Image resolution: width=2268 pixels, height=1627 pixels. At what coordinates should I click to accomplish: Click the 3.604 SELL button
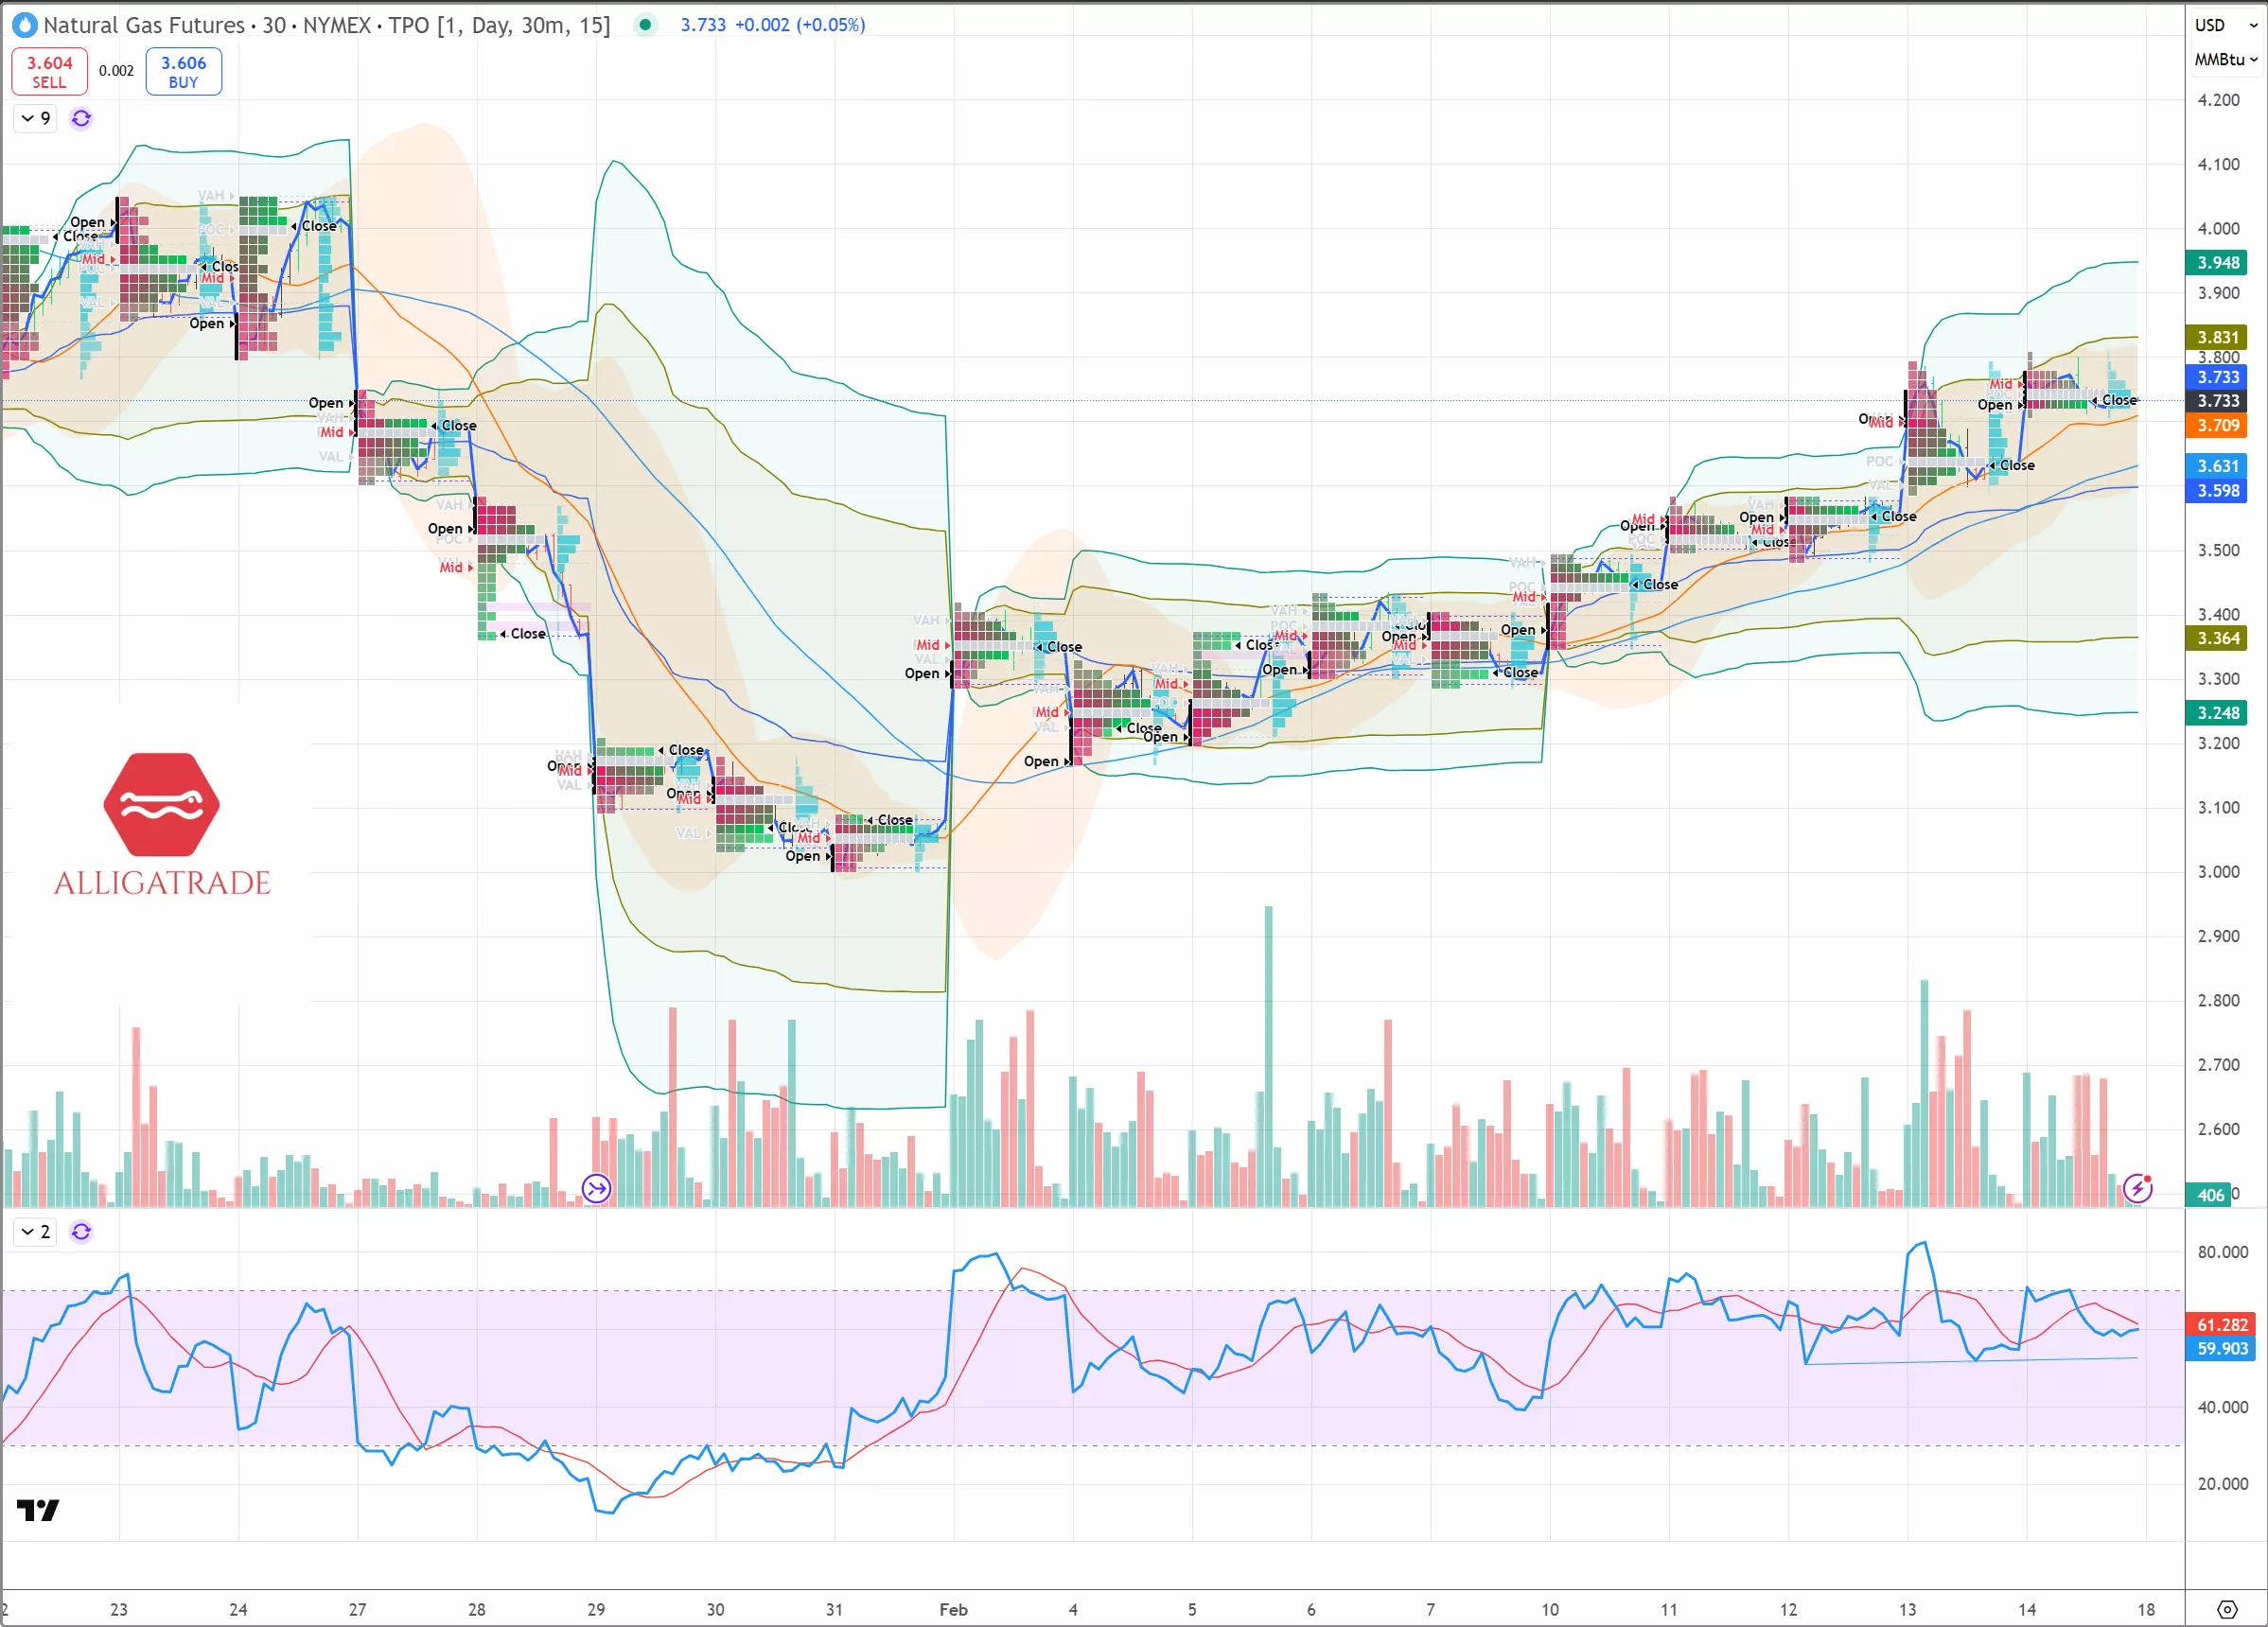pyautogui.click(x=49, y=71)
